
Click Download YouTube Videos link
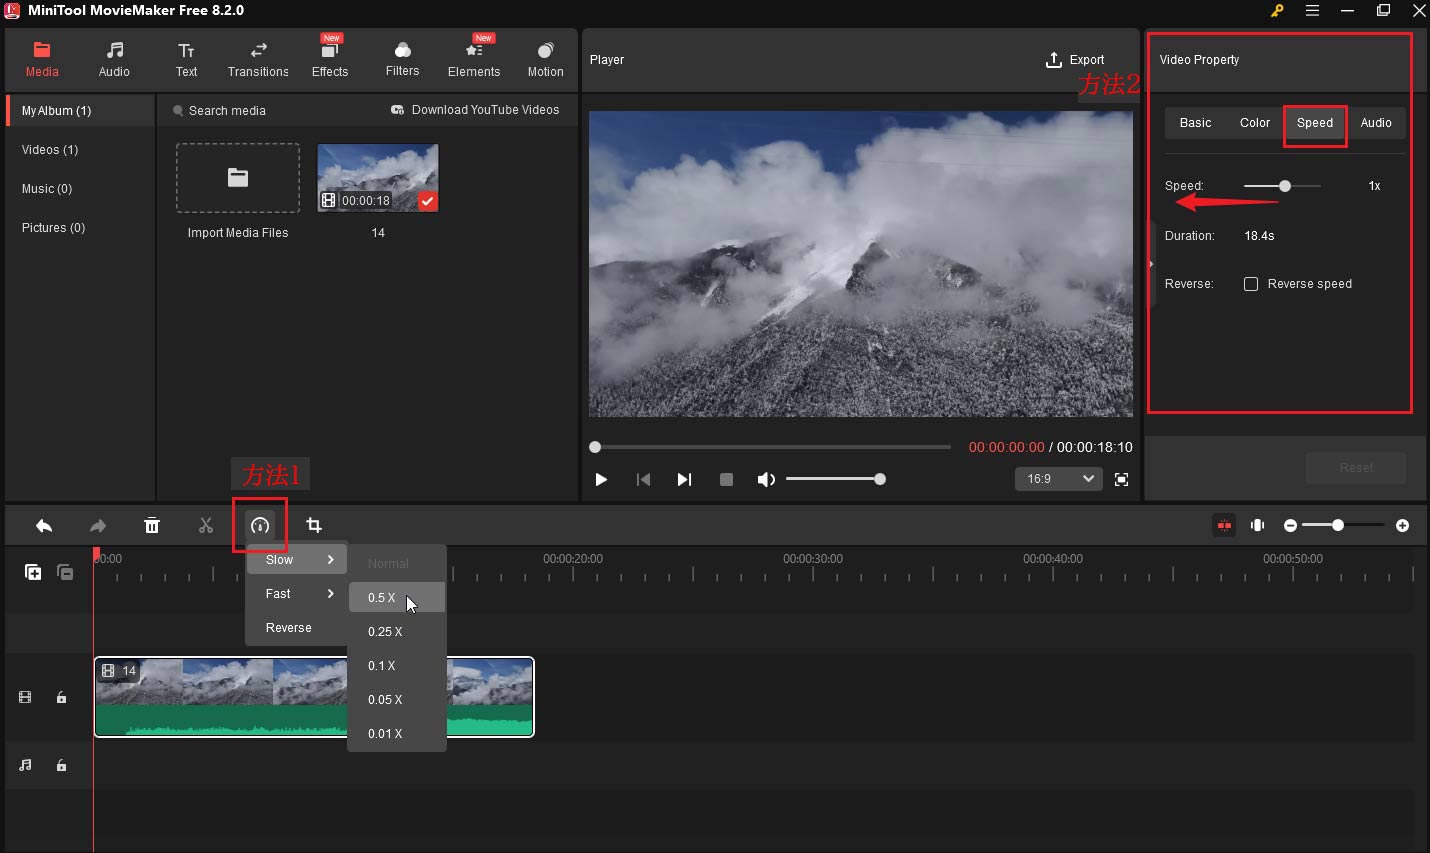[475, 110]
